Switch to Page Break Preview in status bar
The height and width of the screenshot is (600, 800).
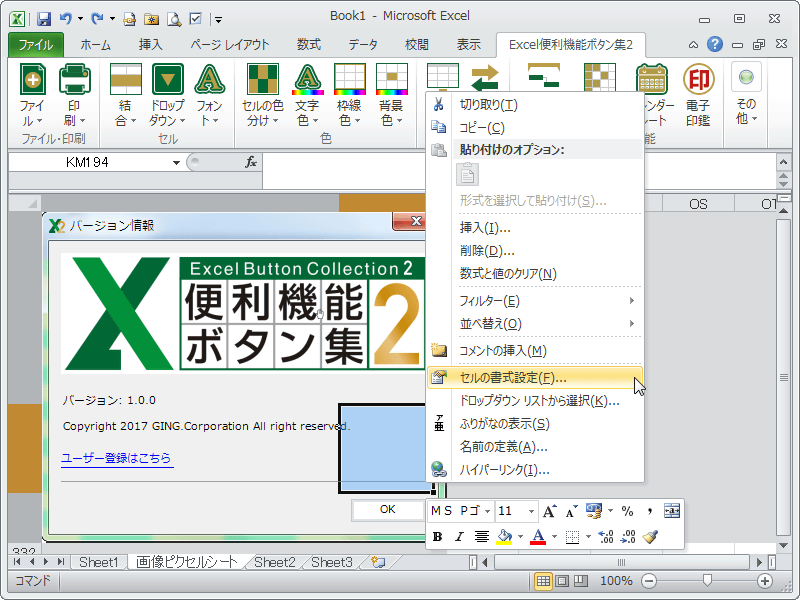coord(580,581)
